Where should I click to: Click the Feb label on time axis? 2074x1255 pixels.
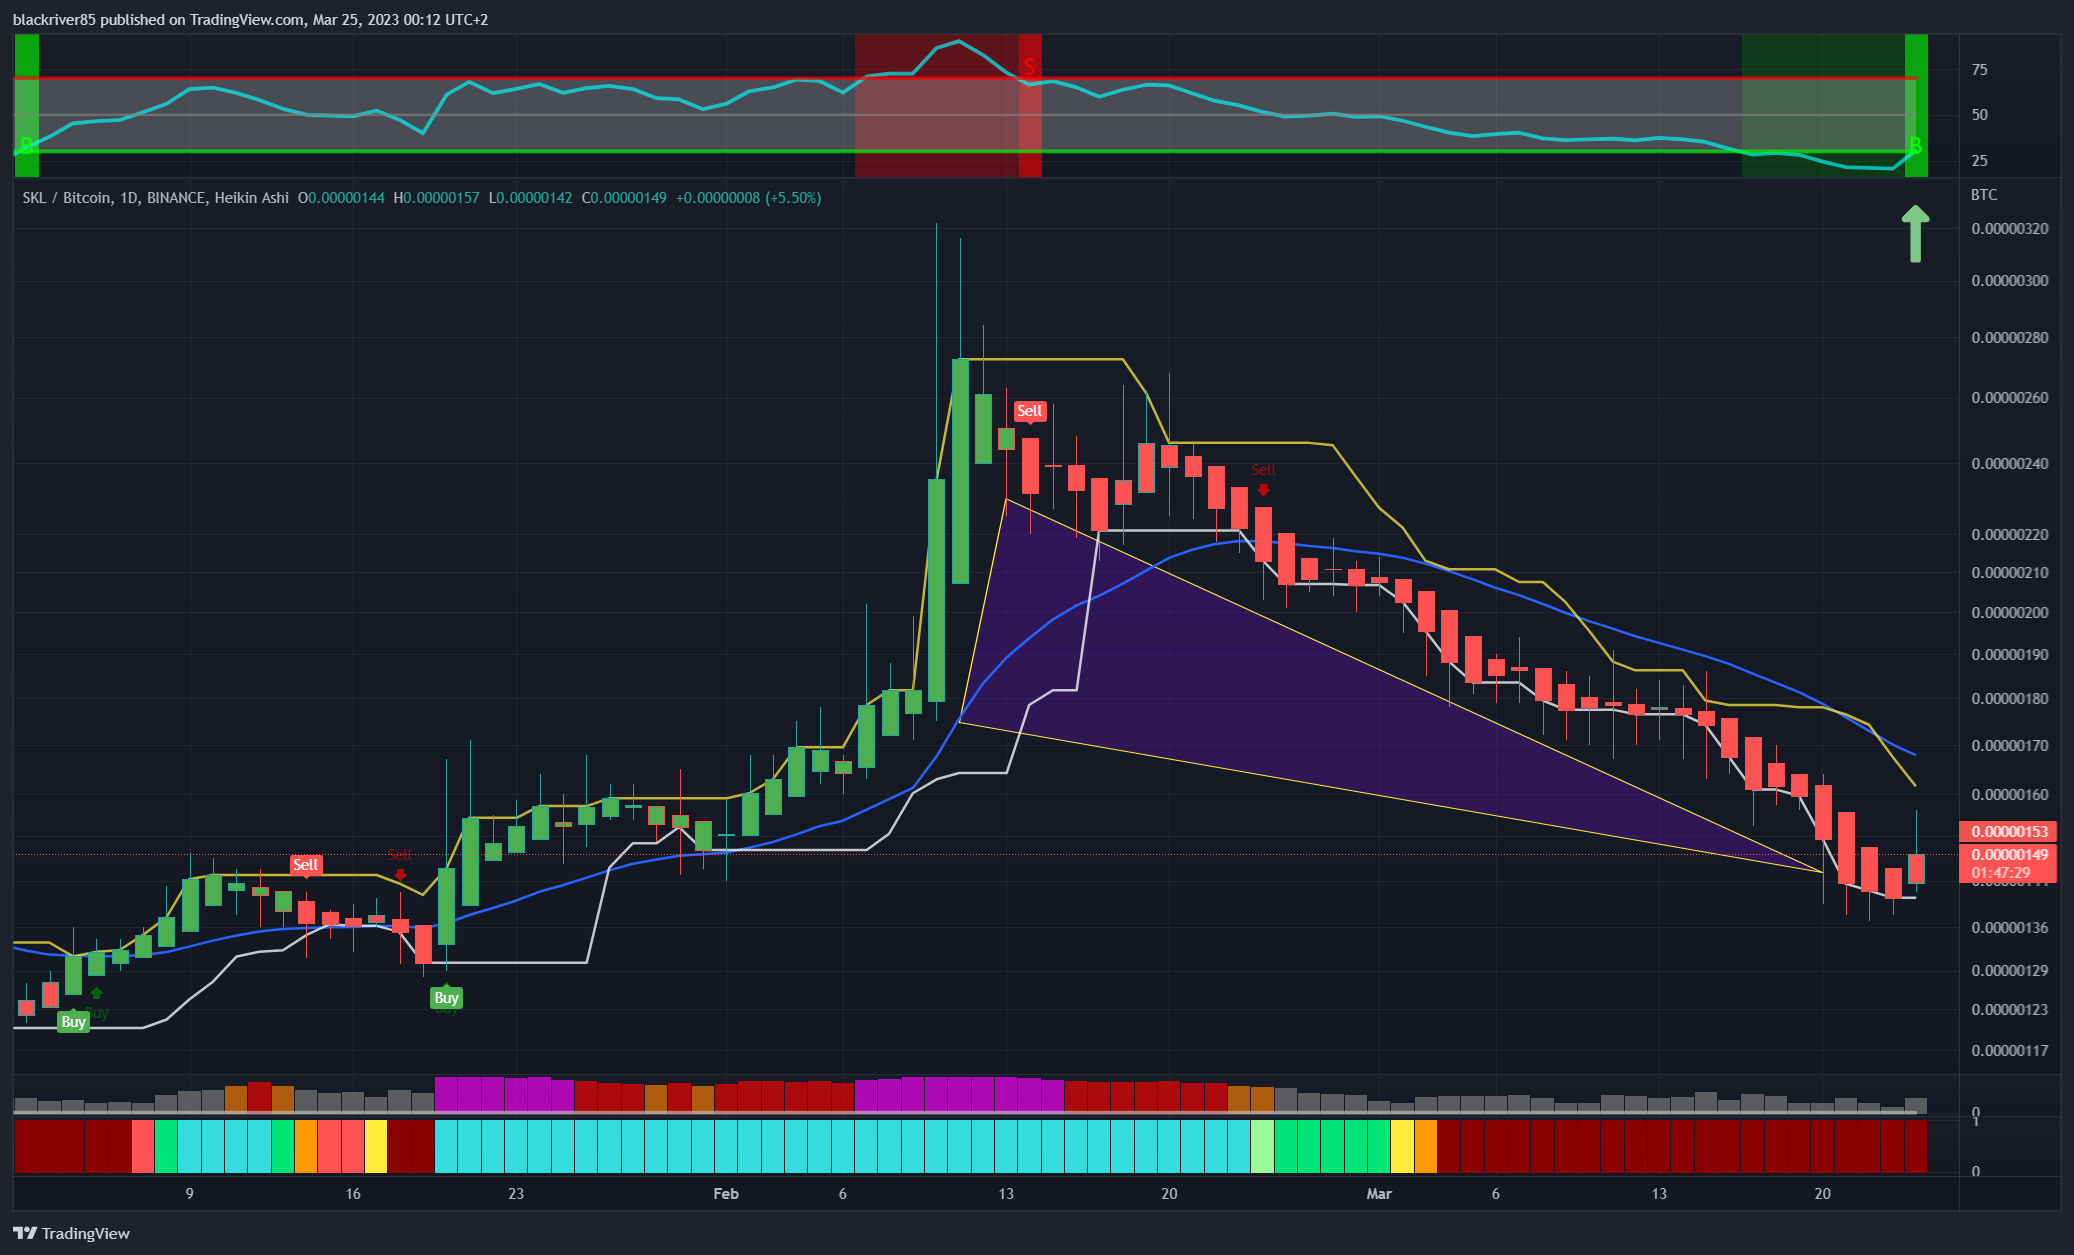726,1194
